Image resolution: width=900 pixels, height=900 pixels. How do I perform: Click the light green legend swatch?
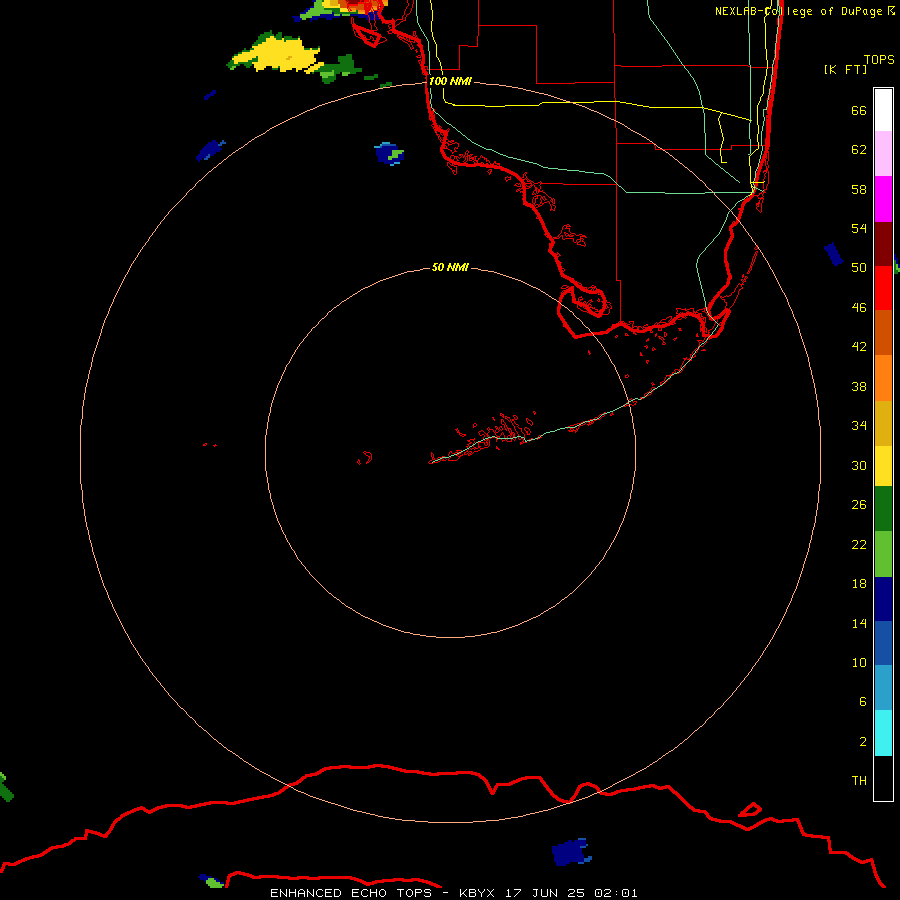coord(883,554)
